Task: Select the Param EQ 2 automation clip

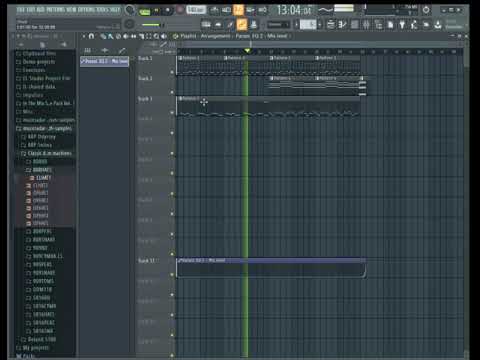Action: pos(271,268)
